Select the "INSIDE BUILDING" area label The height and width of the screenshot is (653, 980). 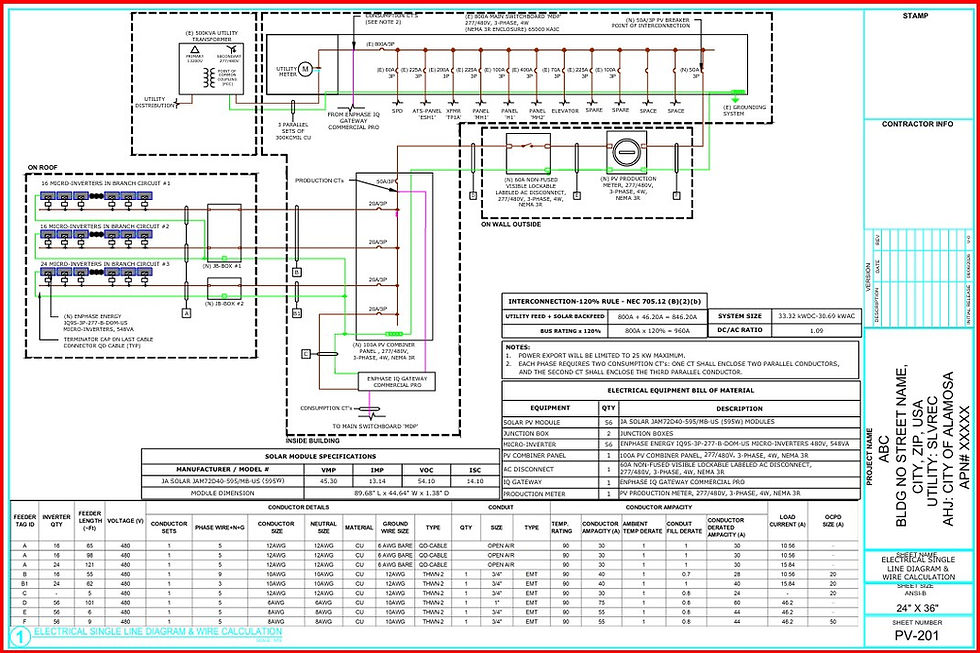tap(312, 441)
